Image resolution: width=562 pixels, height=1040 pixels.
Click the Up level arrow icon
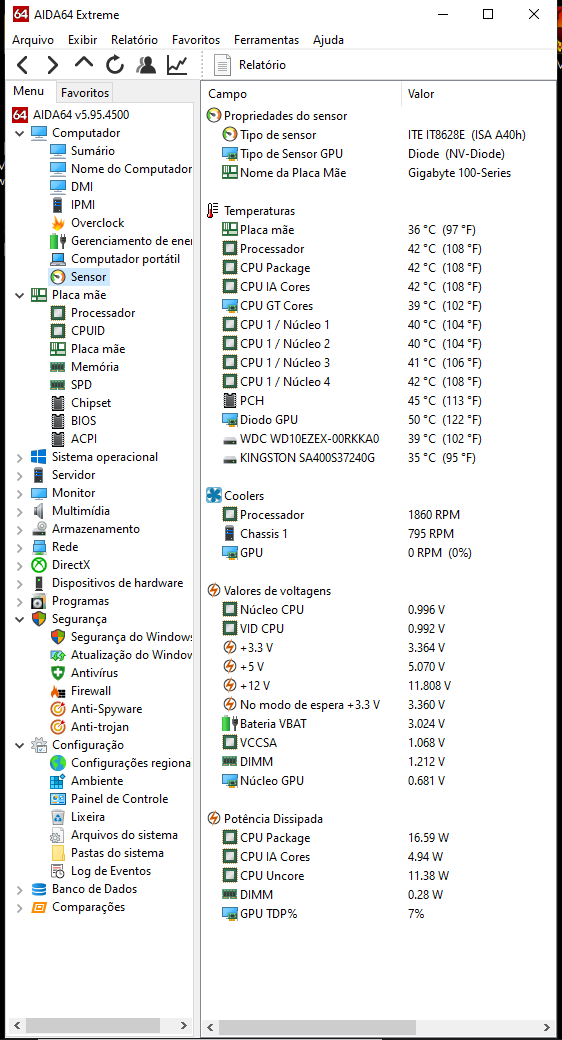click(x=84, y=63)
